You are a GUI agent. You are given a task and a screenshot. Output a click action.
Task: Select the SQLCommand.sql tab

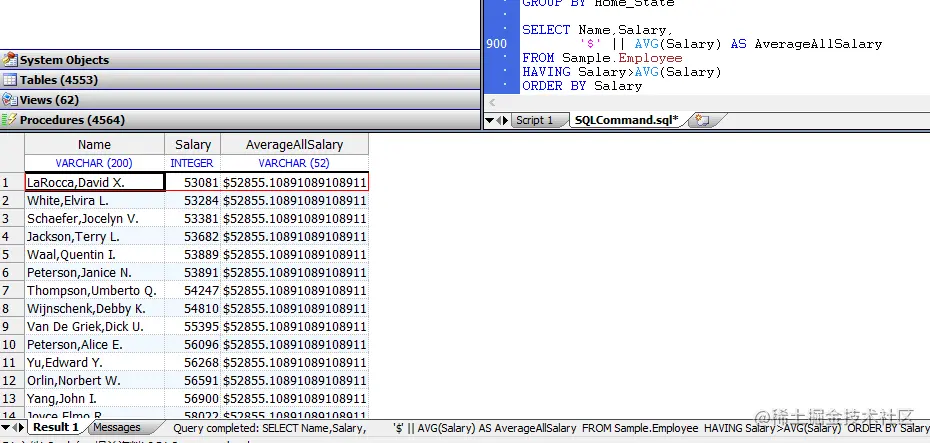(x=626, y=120)
